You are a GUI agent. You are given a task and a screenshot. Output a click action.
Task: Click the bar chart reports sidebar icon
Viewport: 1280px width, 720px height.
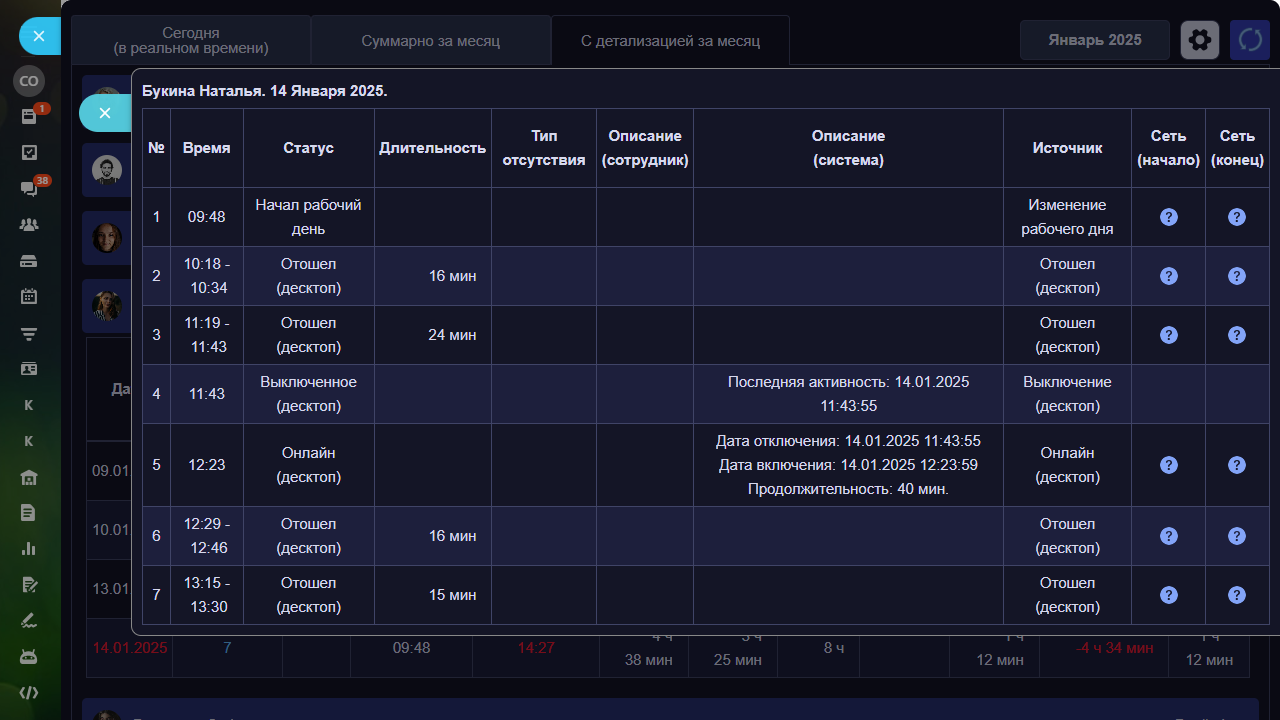tap(29, 548)
